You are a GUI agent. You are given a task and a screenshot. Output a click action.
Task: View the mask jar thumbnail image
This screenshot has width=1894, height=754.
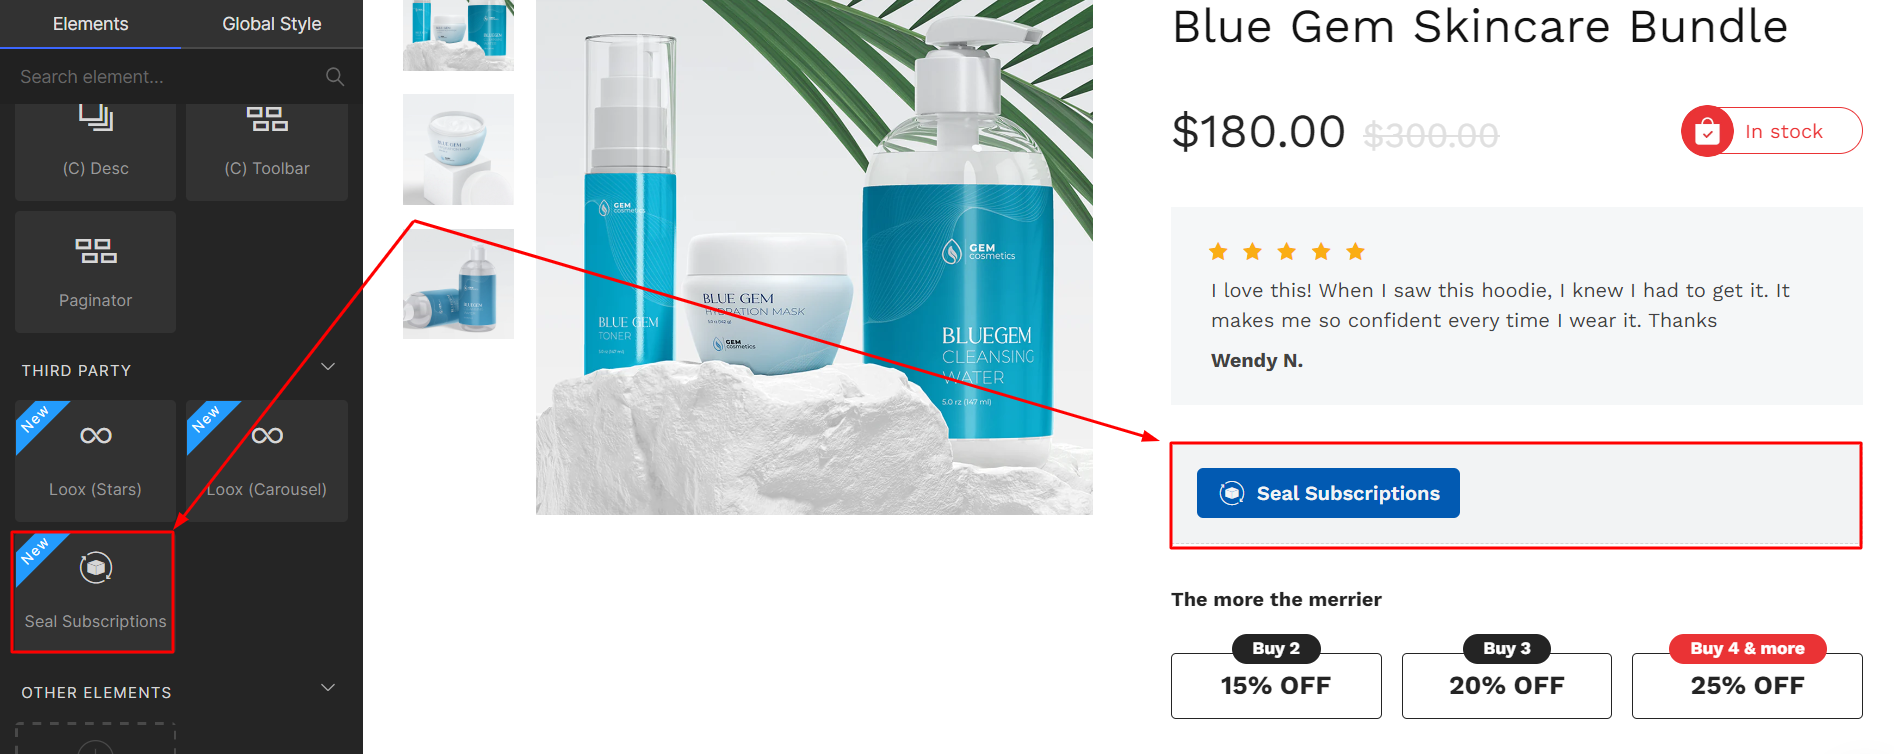click(458, 149)
